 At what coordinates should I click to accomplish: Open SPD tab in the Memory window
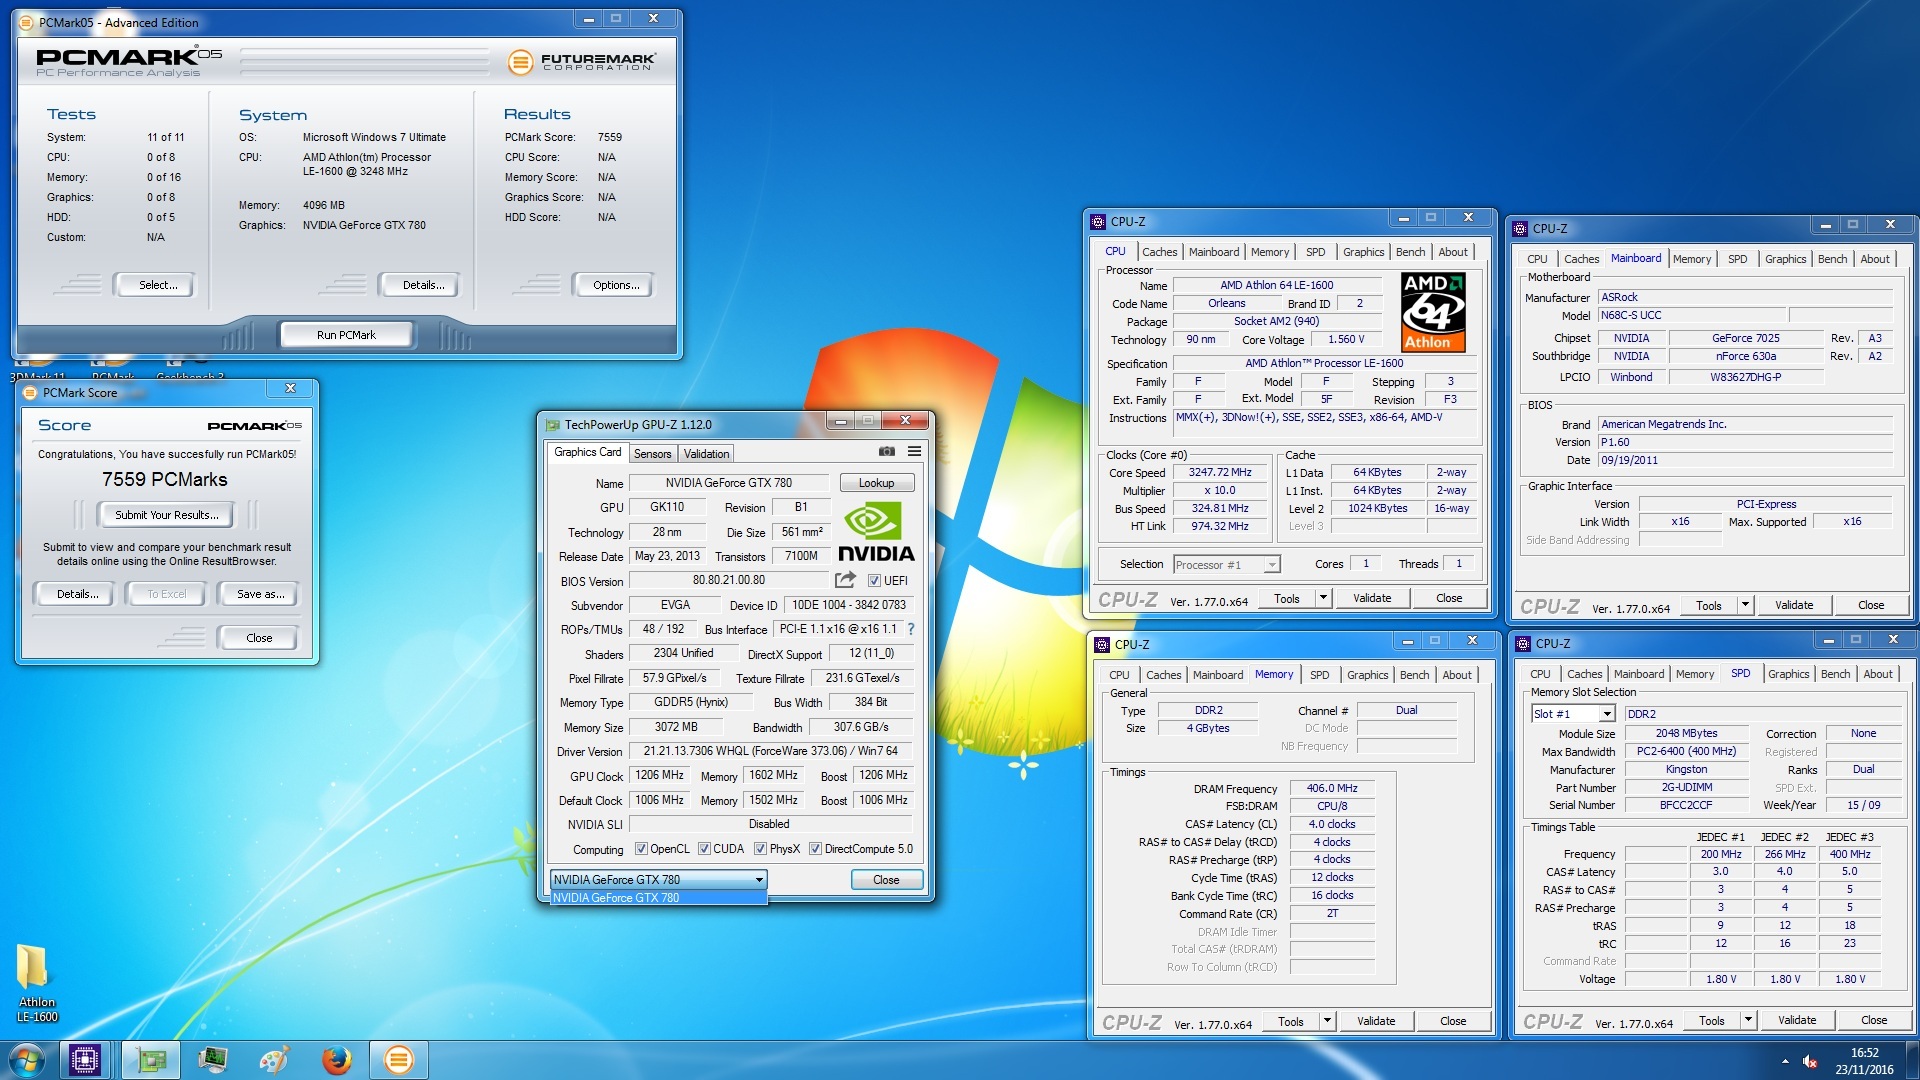pyautogui.click(x=1320, y=675)
